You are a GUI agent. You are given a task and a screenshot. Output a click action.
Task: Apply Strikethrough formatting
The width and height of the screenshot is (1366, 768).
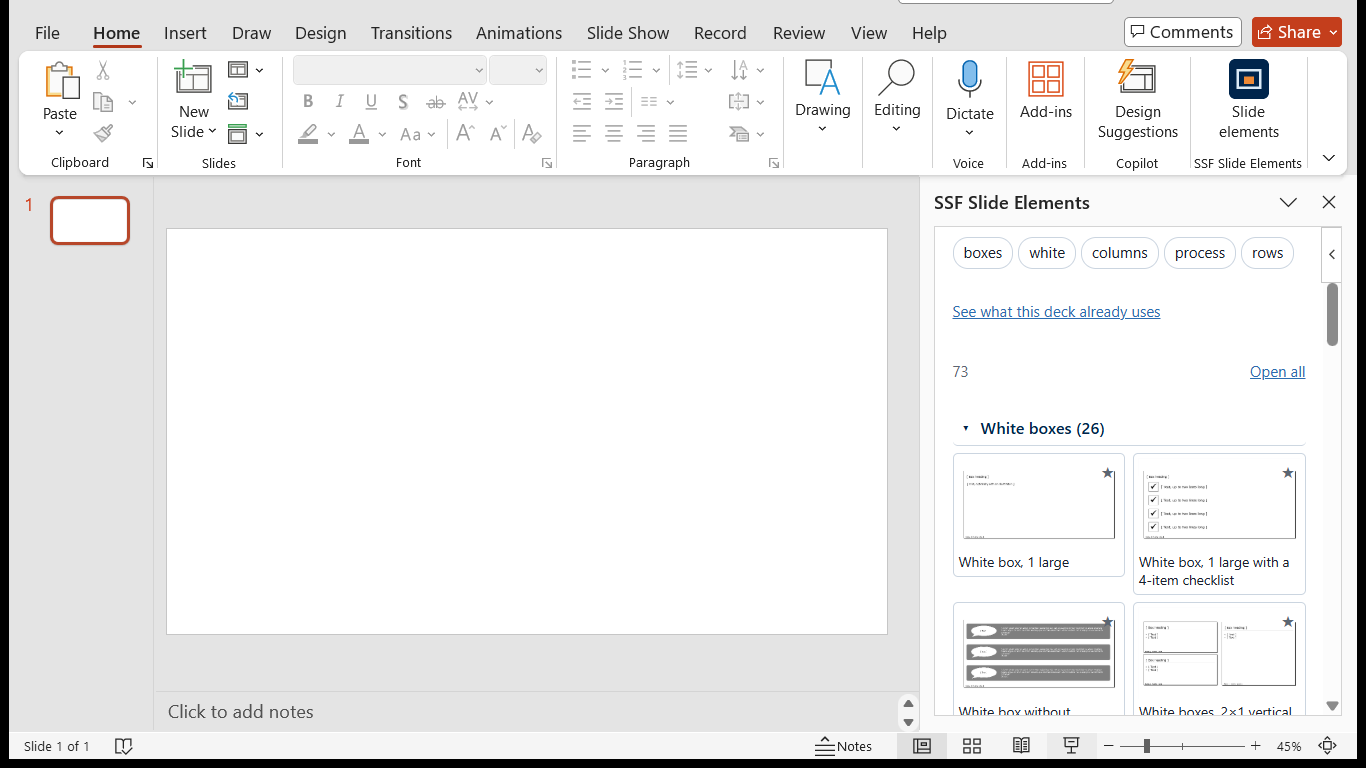point(435,102)
